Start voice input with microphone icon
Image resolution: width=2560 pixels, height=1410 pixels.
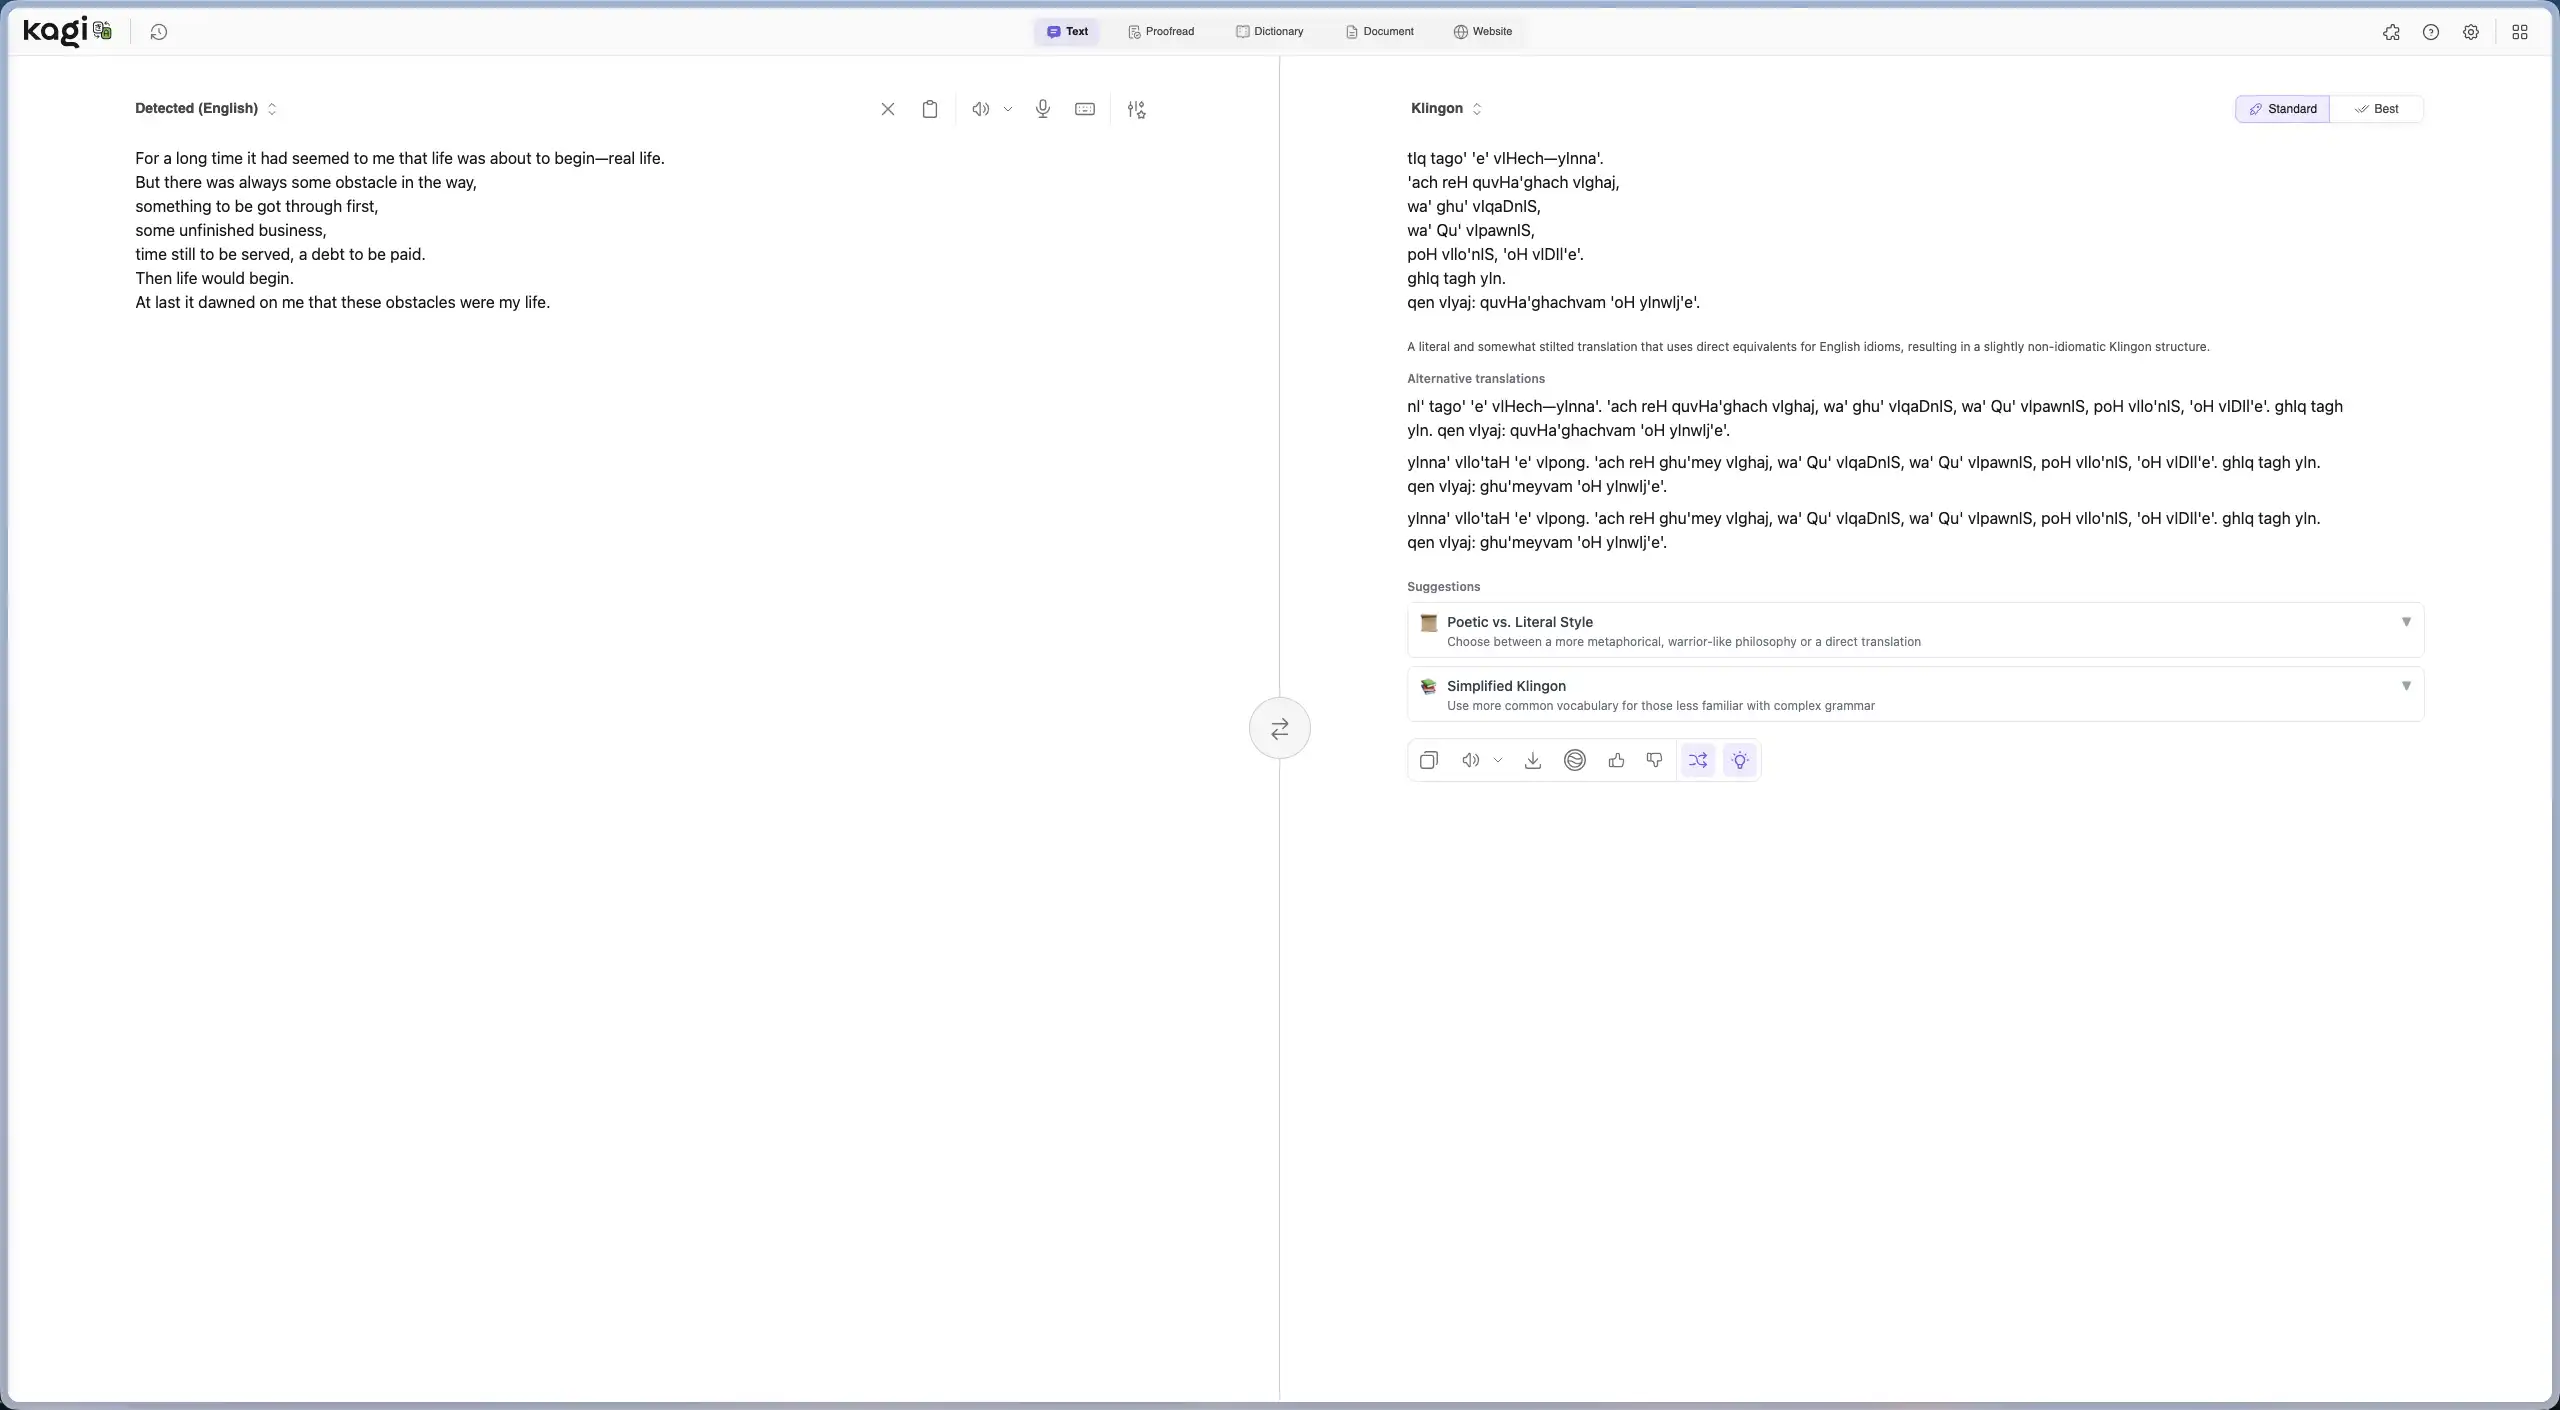click(1042, 109)
